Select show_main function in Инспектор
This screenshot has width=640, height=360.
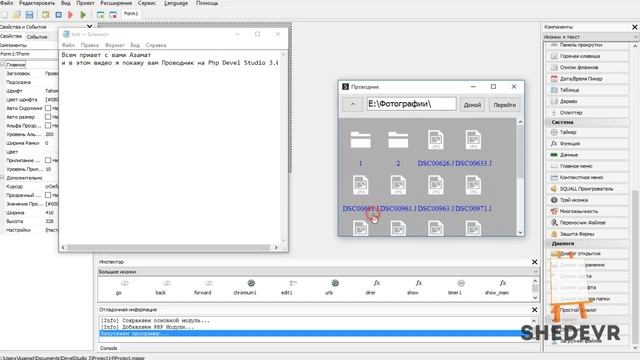pos(497,287)
